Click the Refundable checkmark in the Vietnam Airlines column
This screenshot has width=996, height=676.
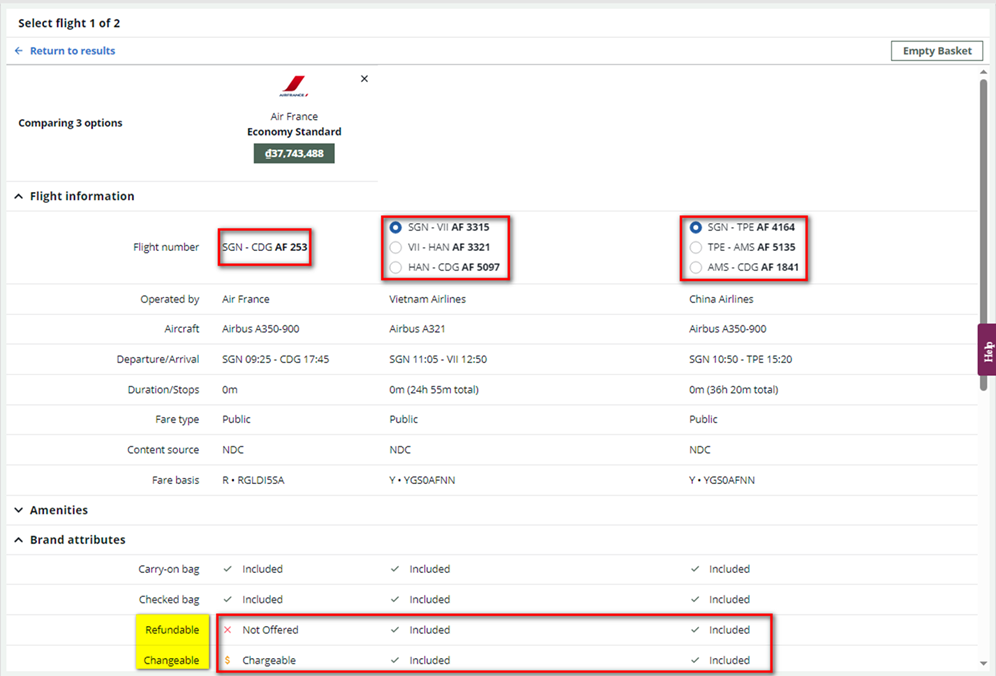[394, 630]
